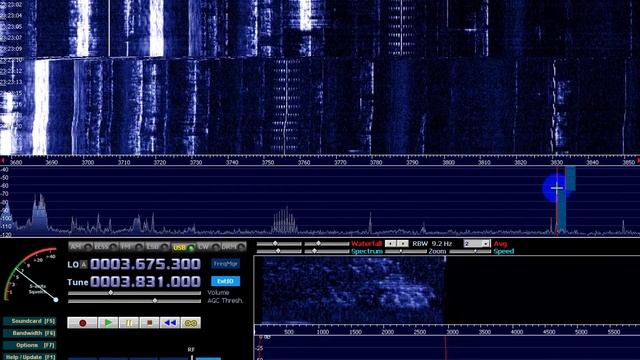640x360 pixels.
Task: Click the cyan Spectrum label
Action: pos(367,251)
